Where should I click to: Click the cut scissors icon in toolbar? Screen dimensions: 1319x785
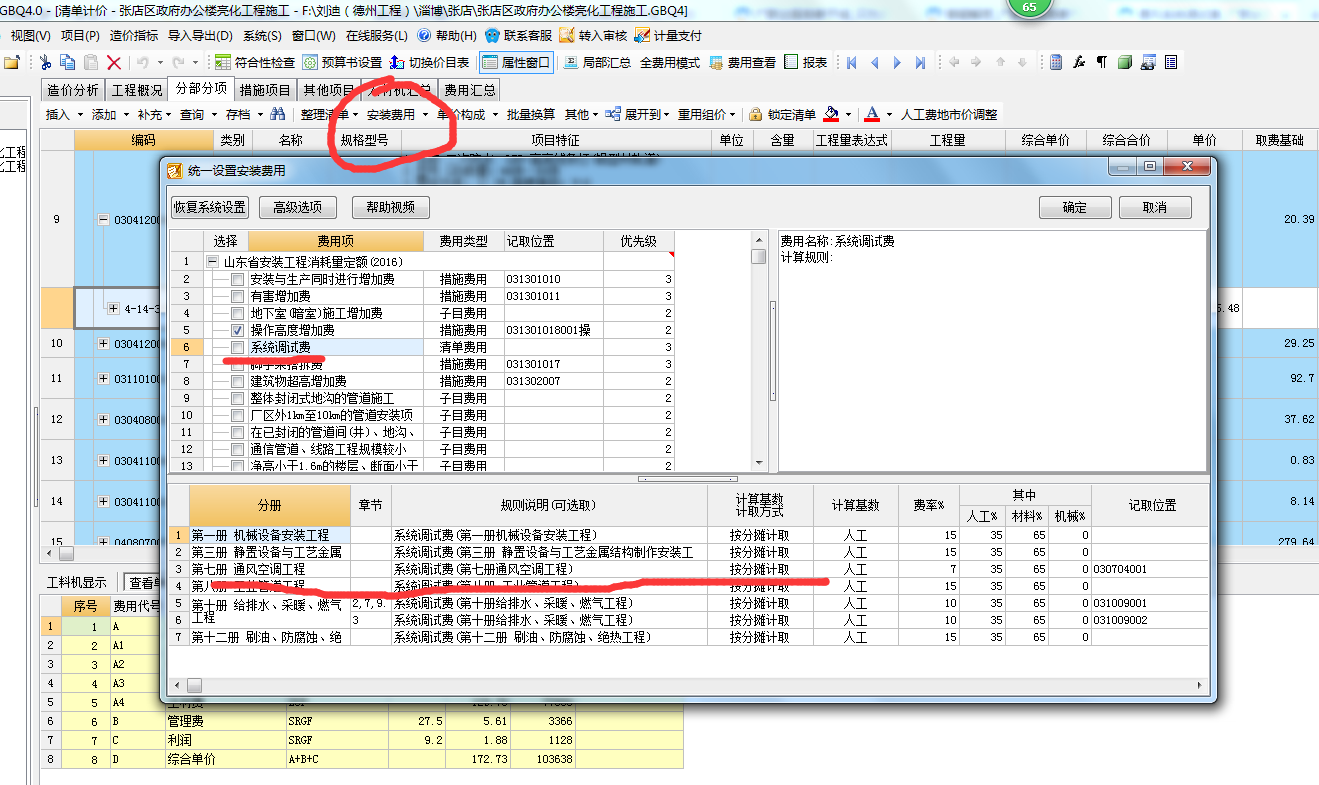click(x=45, y=62)
